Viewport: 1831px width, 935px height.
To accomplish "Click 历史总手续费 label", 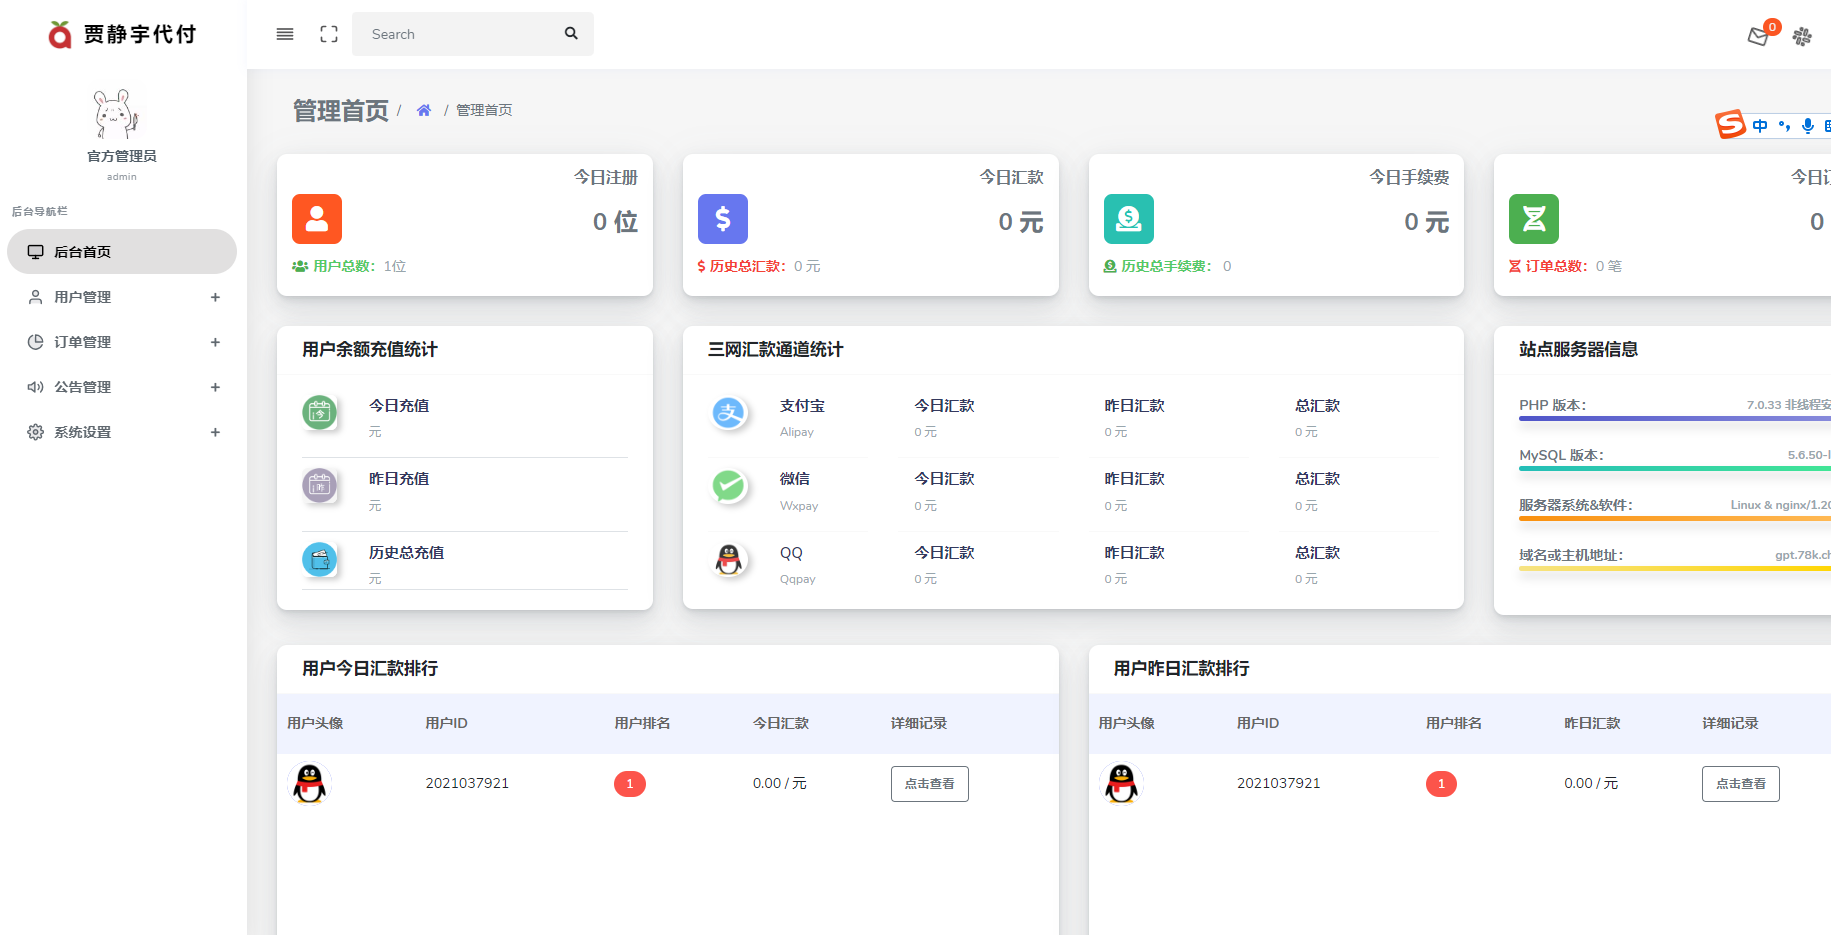I will [1166, 266].
